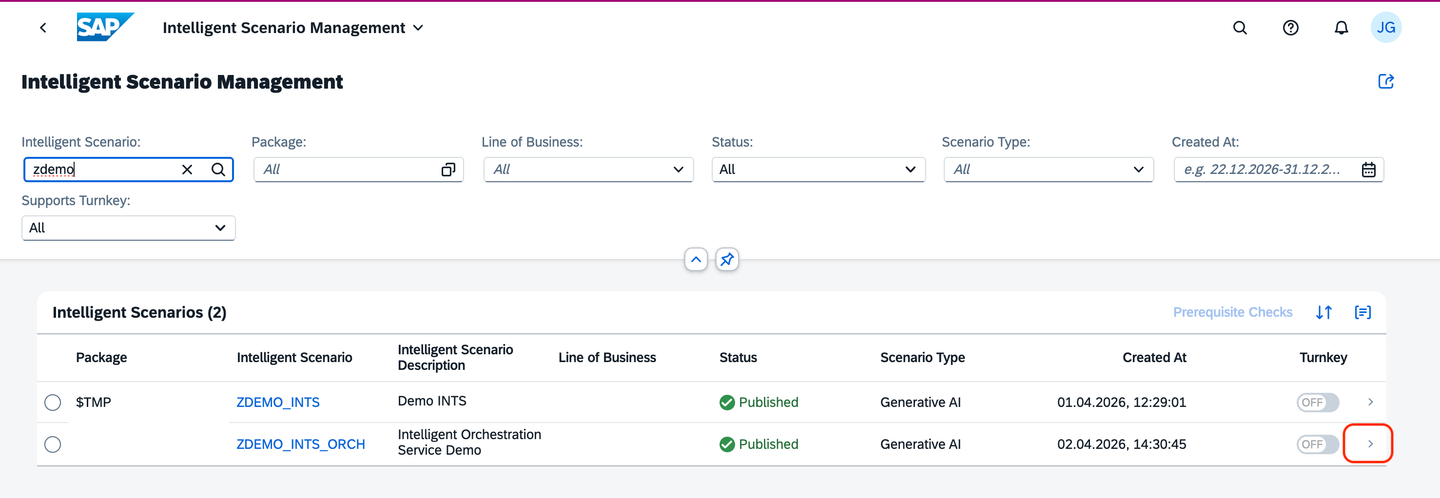
Task: Click the Created At column header
Action: click(x=1154, y=357)
